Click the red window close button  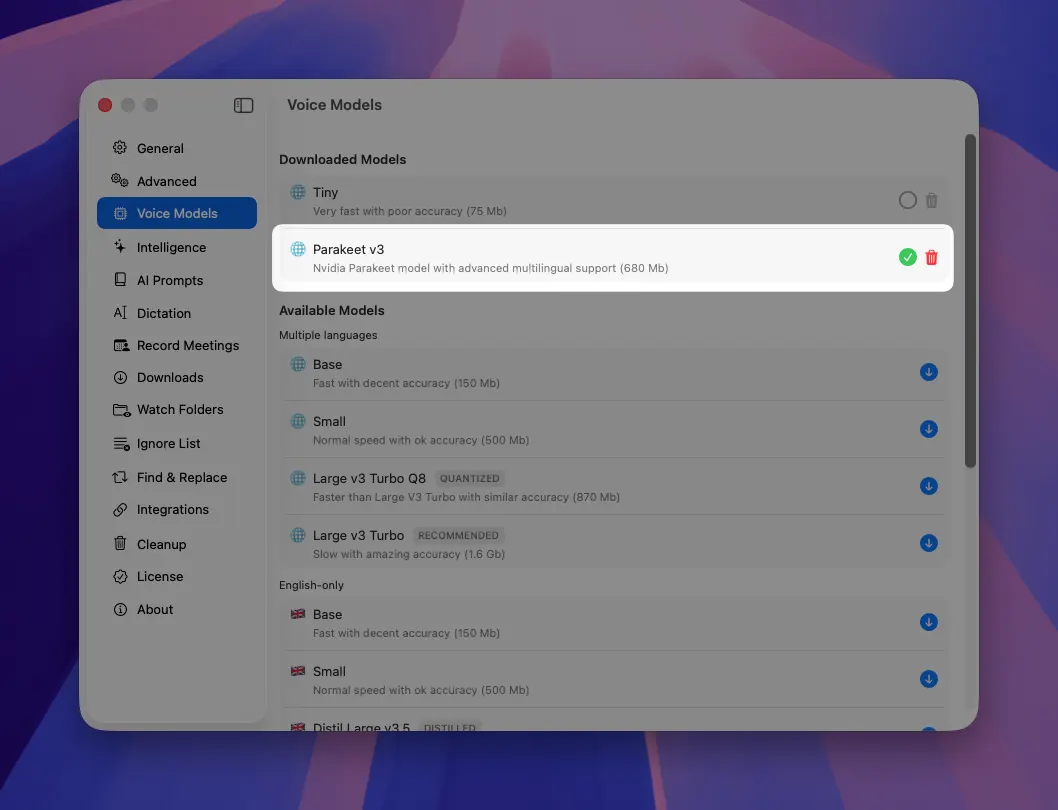[105, 105]
